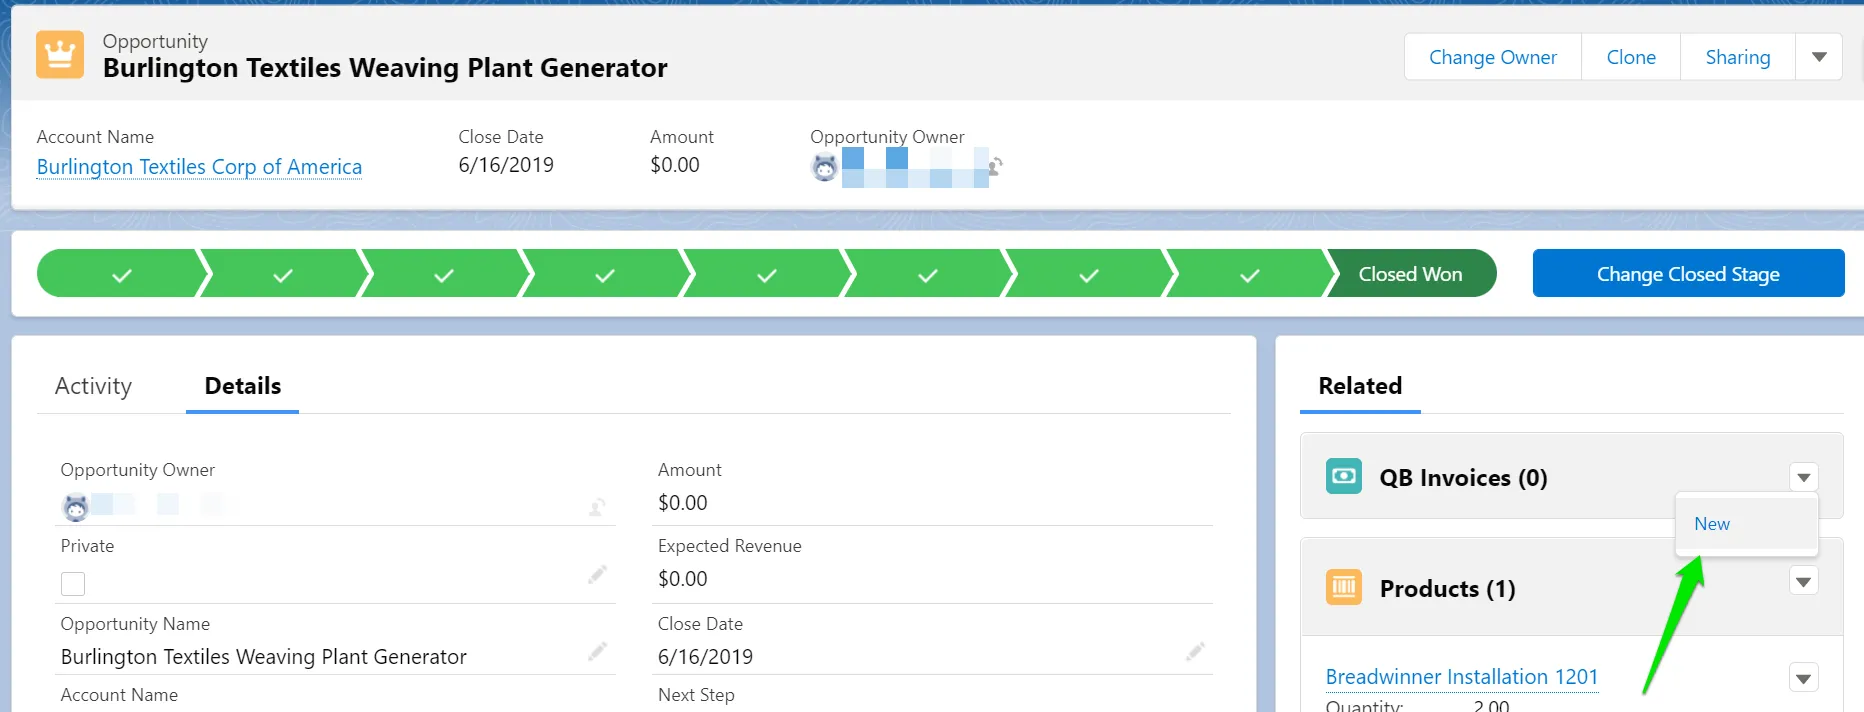Click the Sharing button
Image resolution: width=1864 pixels, height=712 pixels.
1738,57
